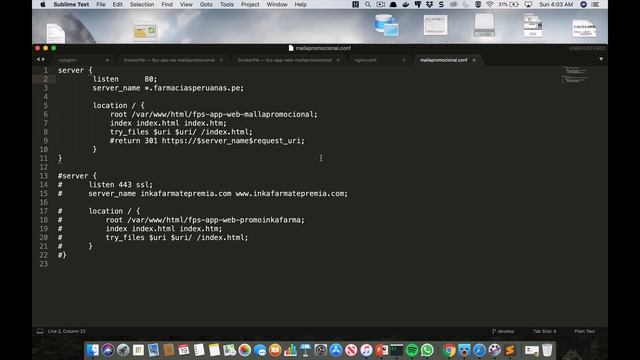Open the Sublime Text application menu
Image resolution: width=640 pixels, height=360 pixels.
(71, 4)
